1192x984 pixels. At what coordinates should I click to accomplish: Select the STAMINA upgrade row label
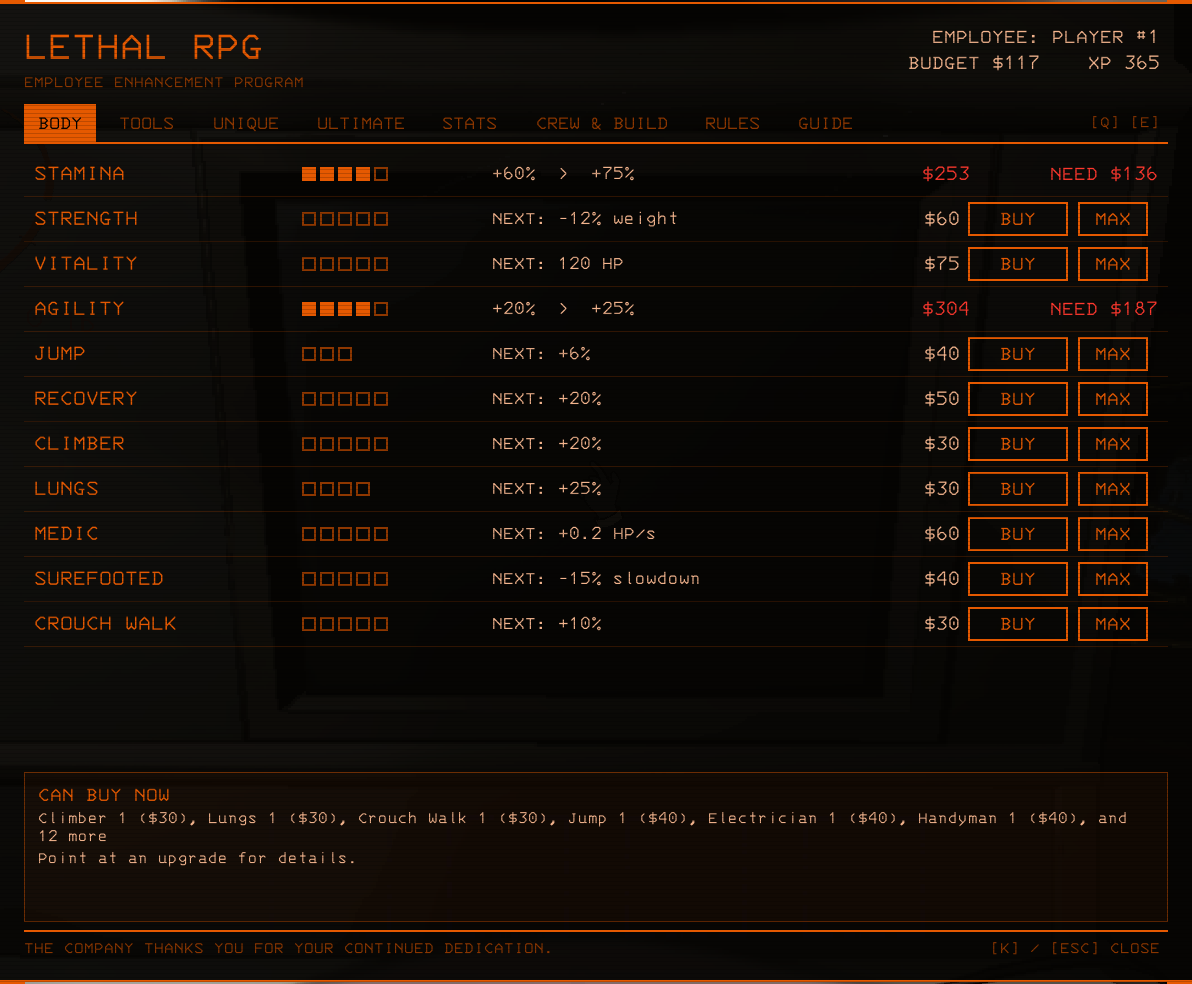(79, 173)
